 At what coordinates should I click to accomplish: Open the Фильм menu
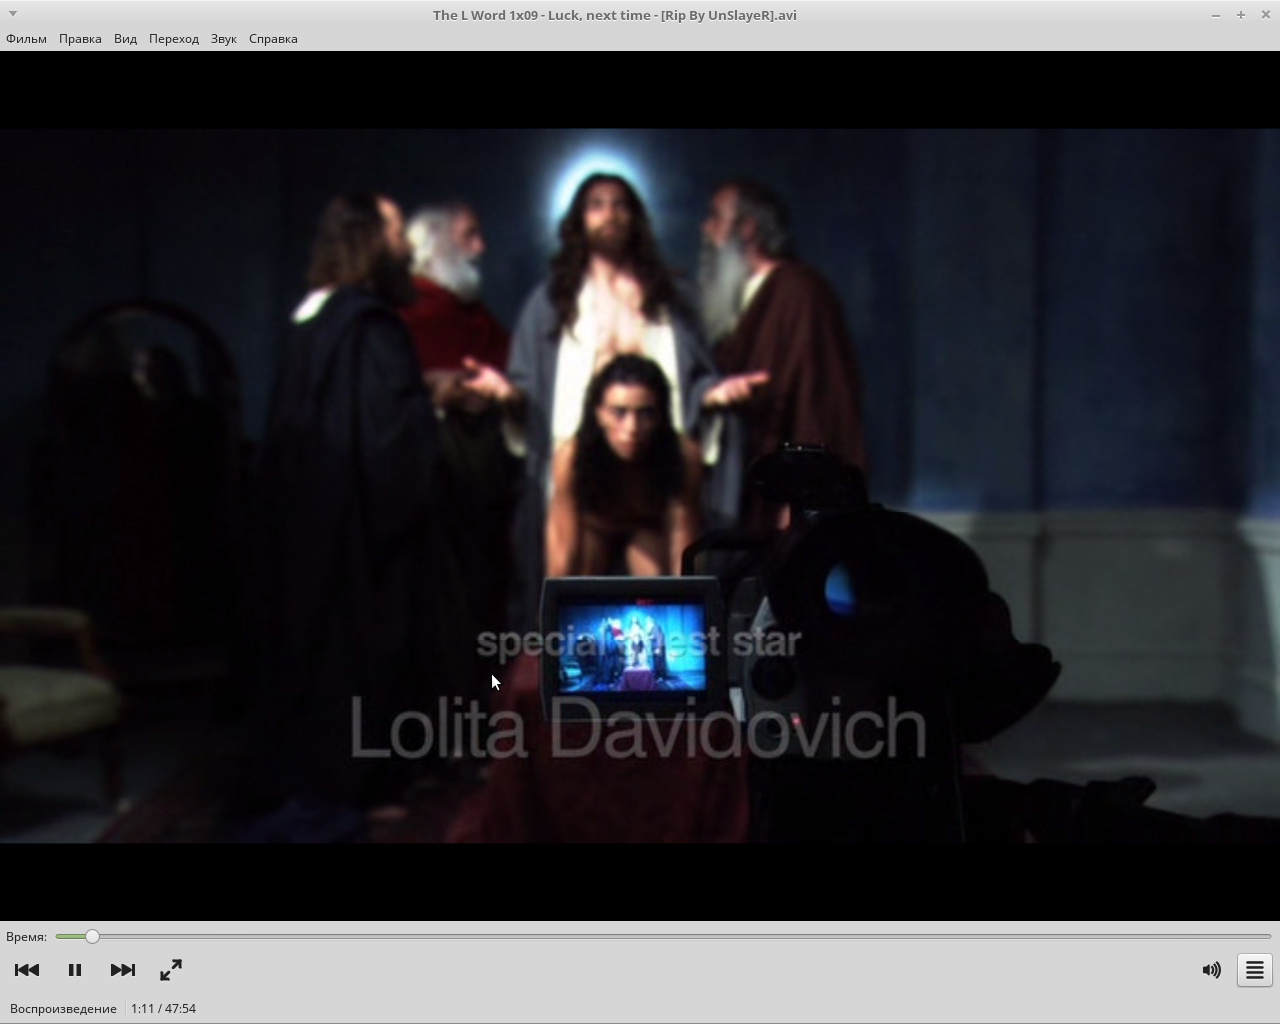tap(26, 39)
